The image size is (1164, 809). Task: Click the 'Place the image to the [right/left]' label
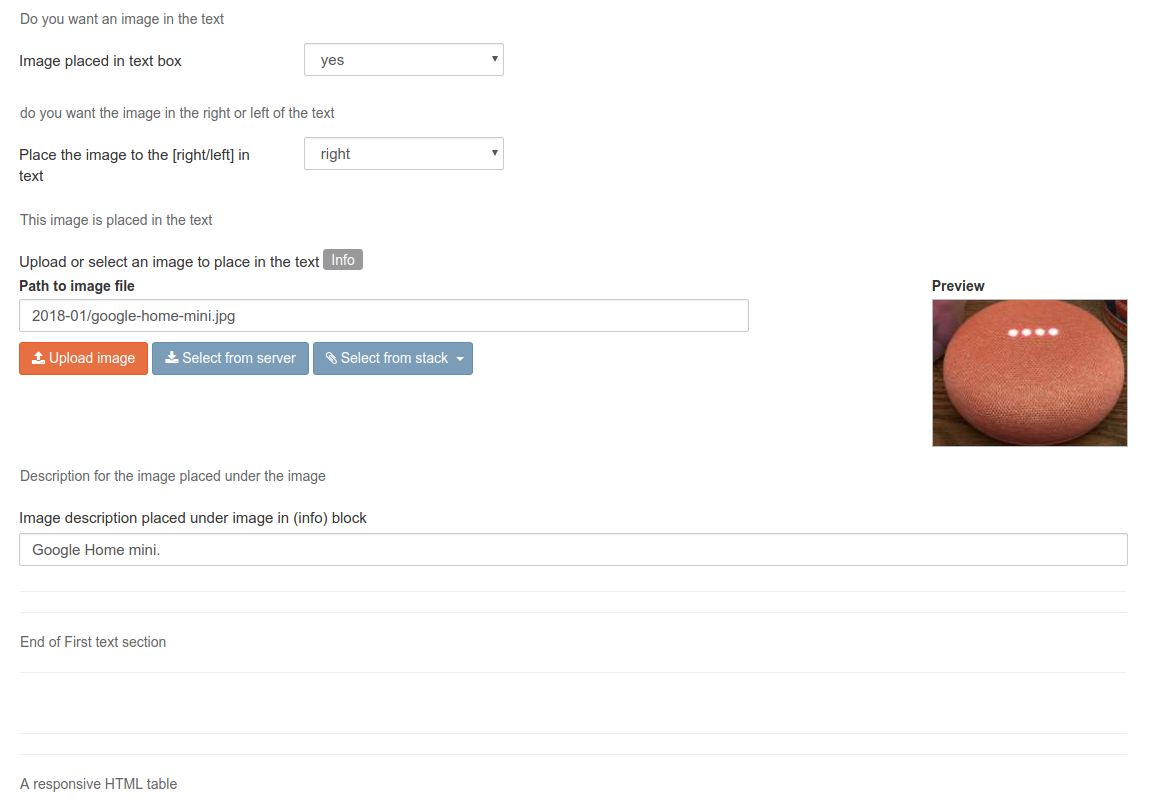tap(134, 166)
